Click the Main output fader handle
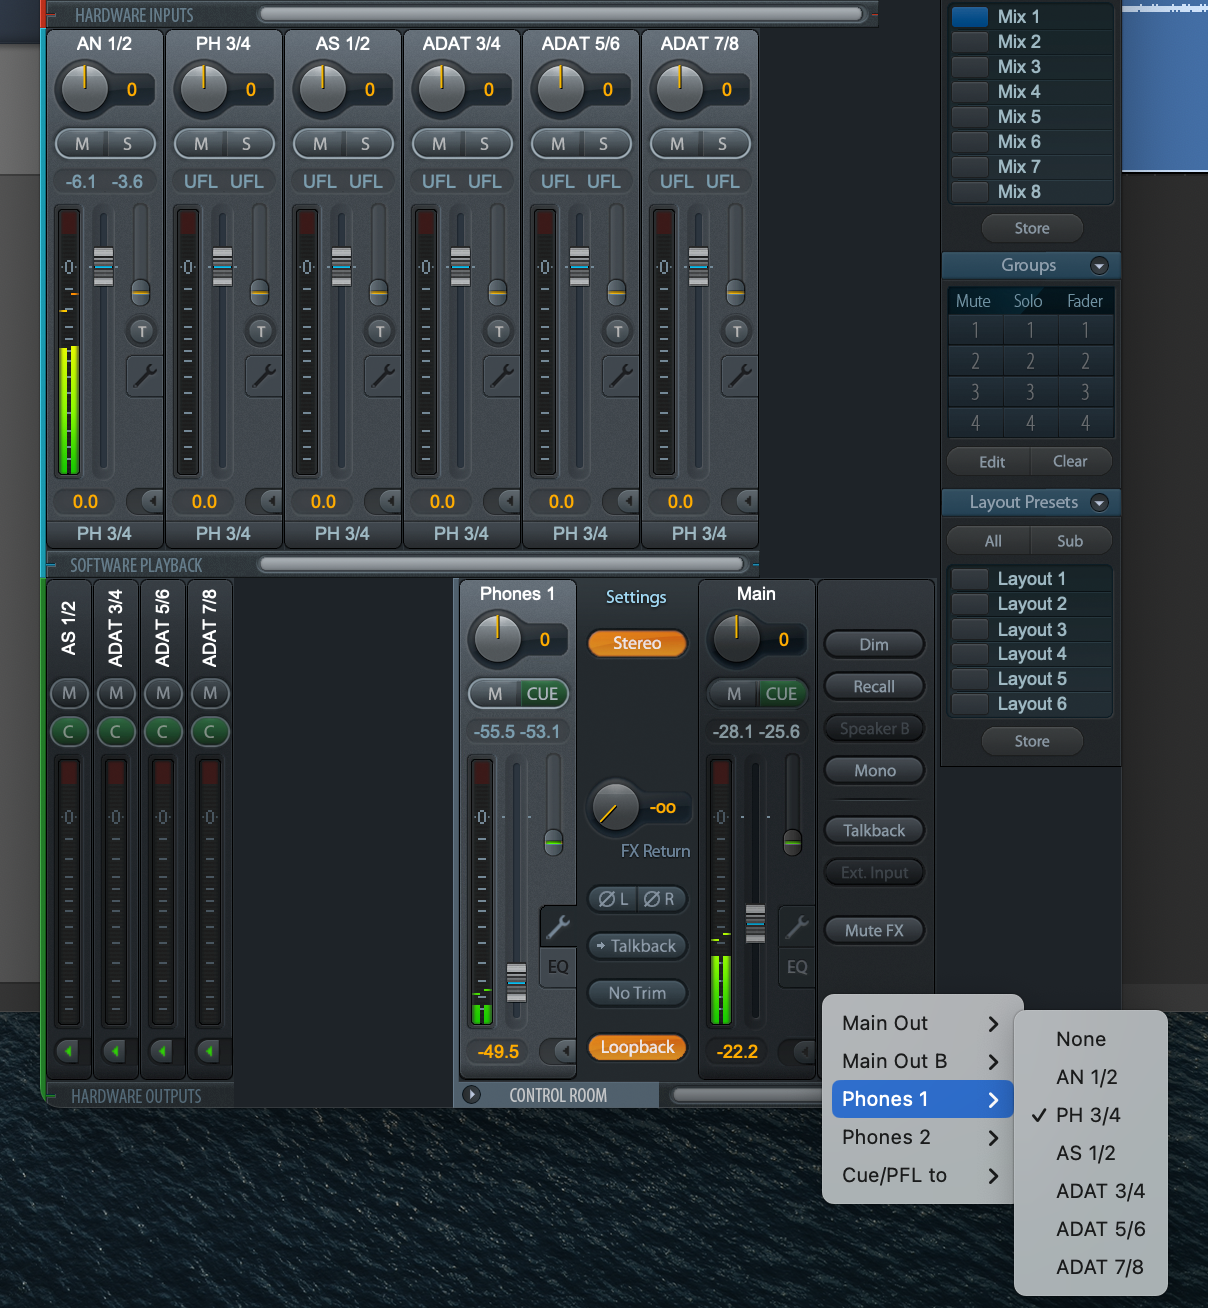Image resolution: width=1208 pixels, height=1308 pixels. (756, 923)
